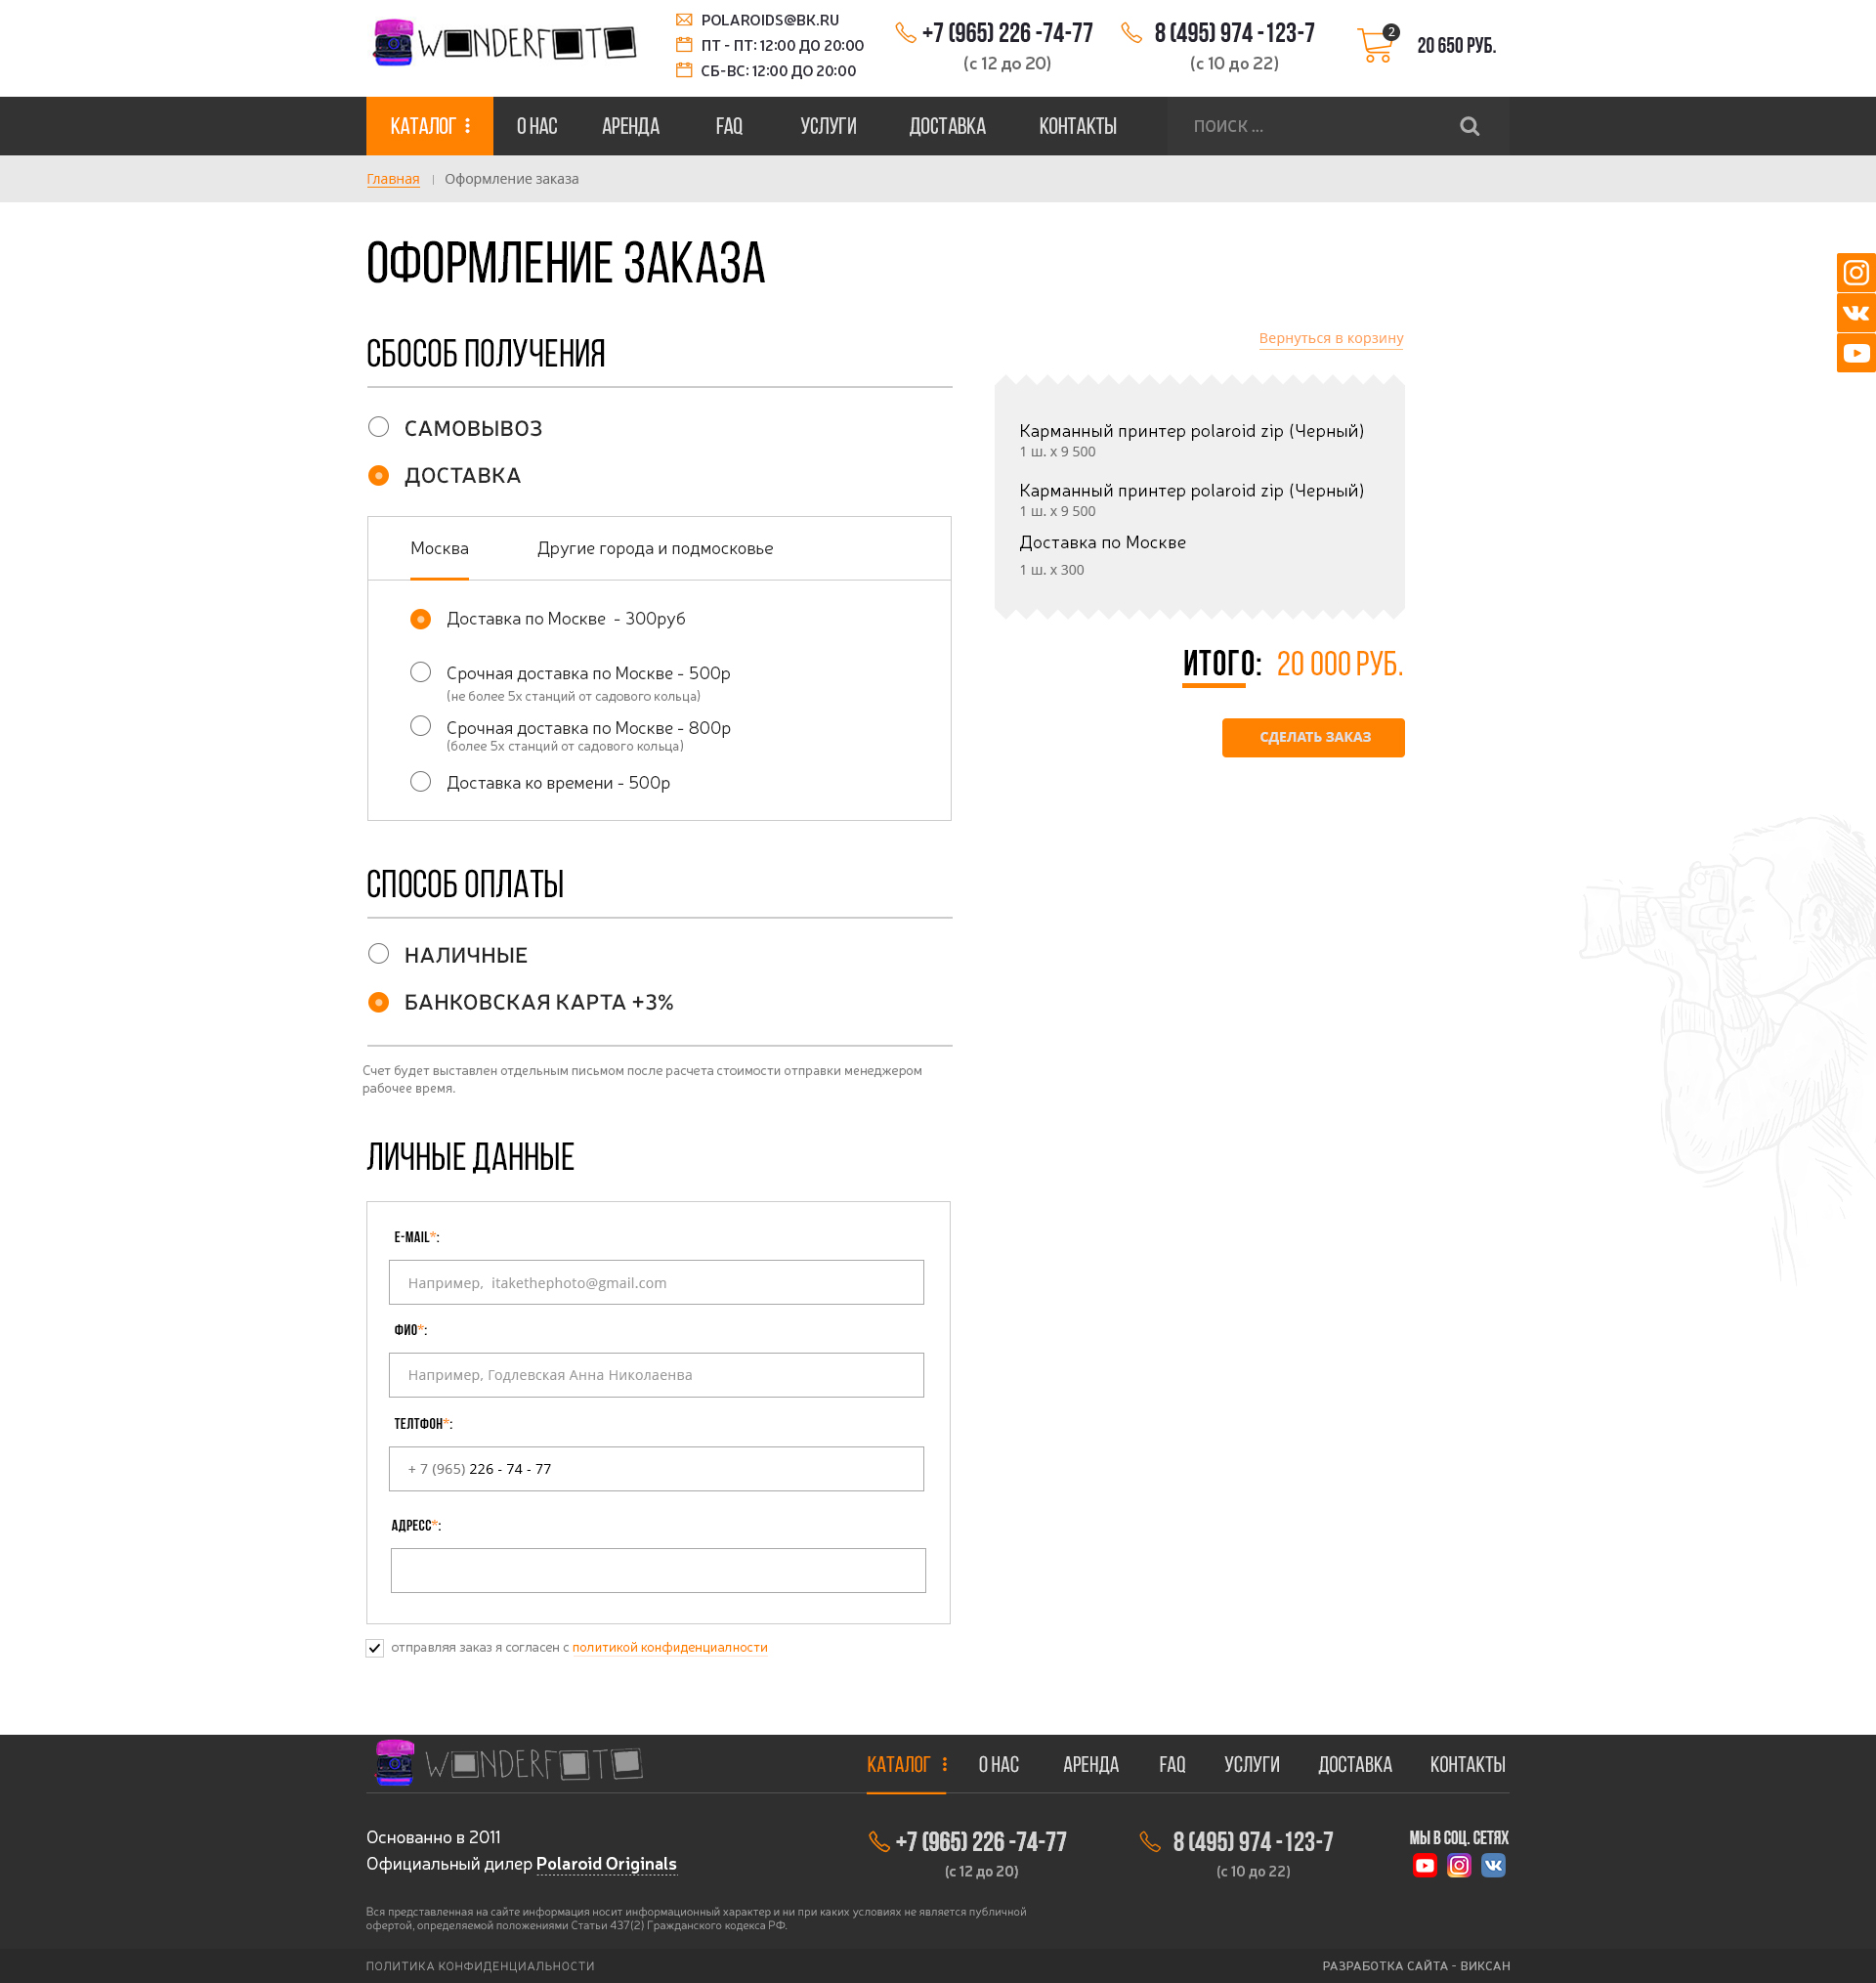Click the Wonderfoto logo in header
The width and height of the screenshot is (1876, 1983).
(504, 43)
